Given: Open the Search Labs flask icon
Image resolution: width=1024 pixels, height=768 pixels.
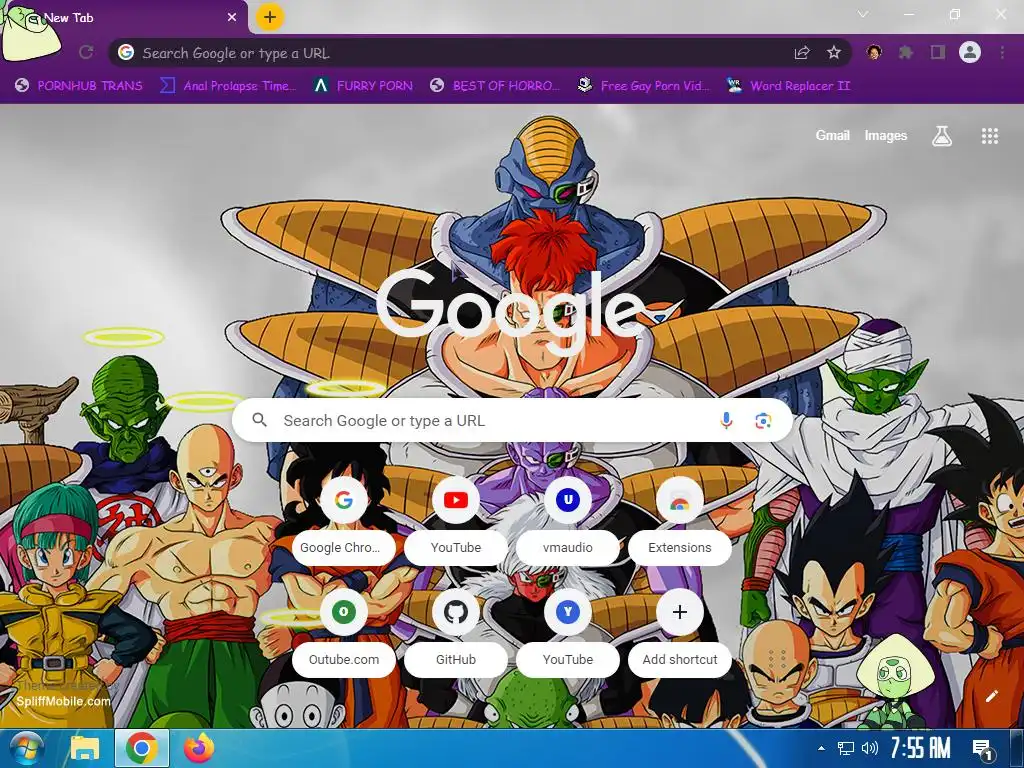Looking at the screenshot, I should [942, 136].
